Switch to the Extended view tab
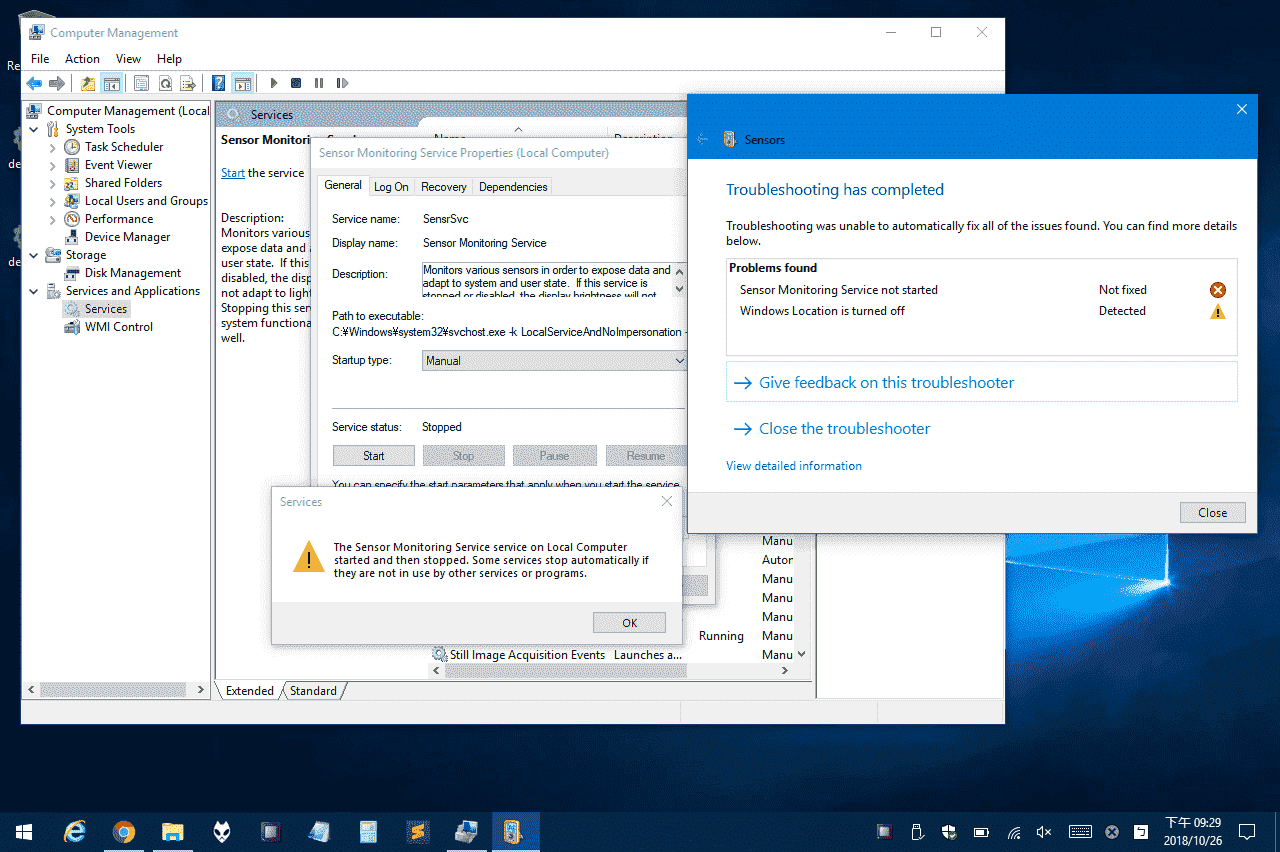The width and height of the screenshot is (1280, 852). [249, 691]
